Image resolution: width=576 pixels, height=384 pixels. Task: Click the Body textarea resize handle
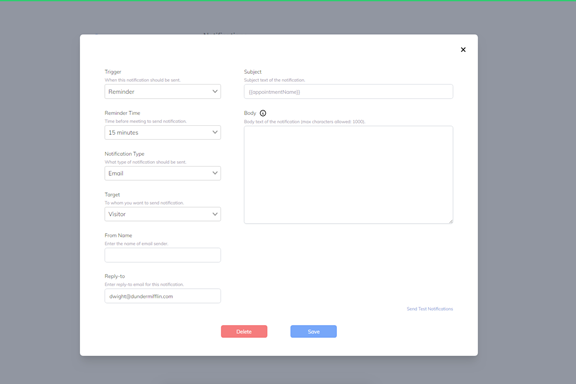coord(450,221)
